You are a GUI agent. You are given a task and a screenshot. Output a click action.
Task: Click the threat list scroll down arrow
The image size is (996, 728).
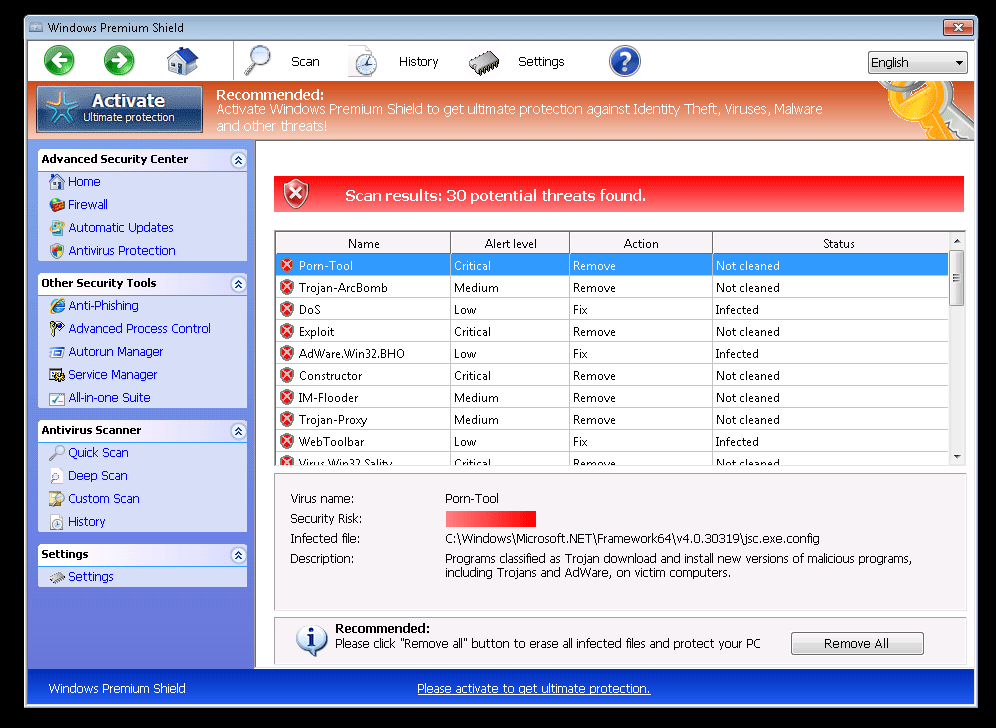click(956, 456)
